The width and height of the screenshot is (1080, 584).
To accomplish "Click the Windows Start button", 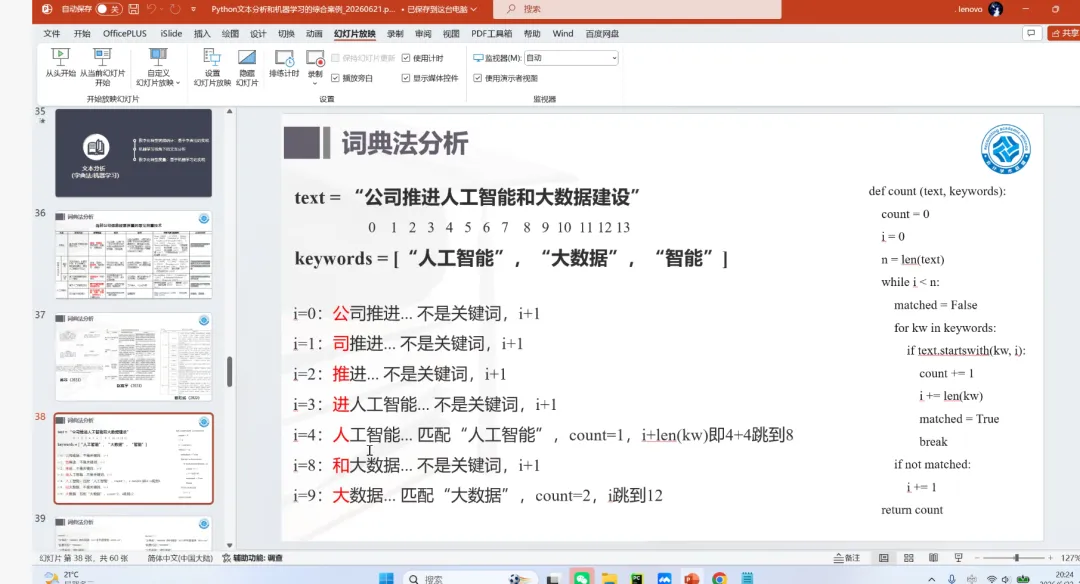I will 386,578.
